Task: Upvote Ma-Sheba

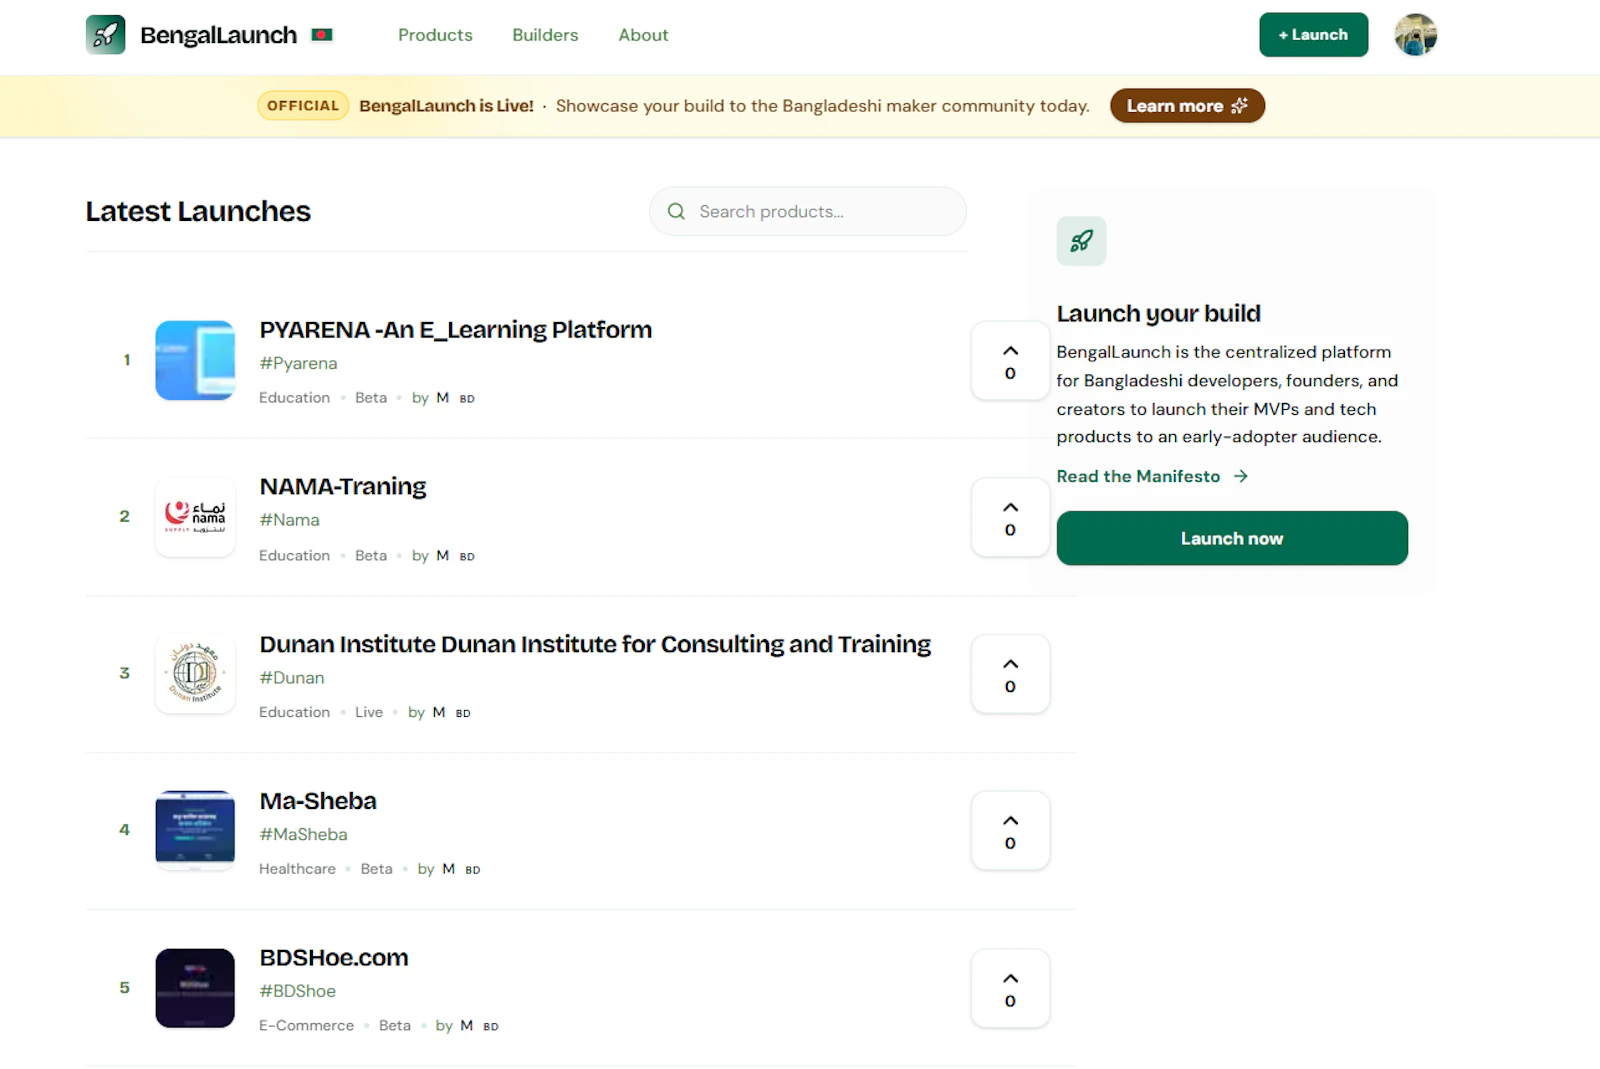Action: click(1010, 831)
